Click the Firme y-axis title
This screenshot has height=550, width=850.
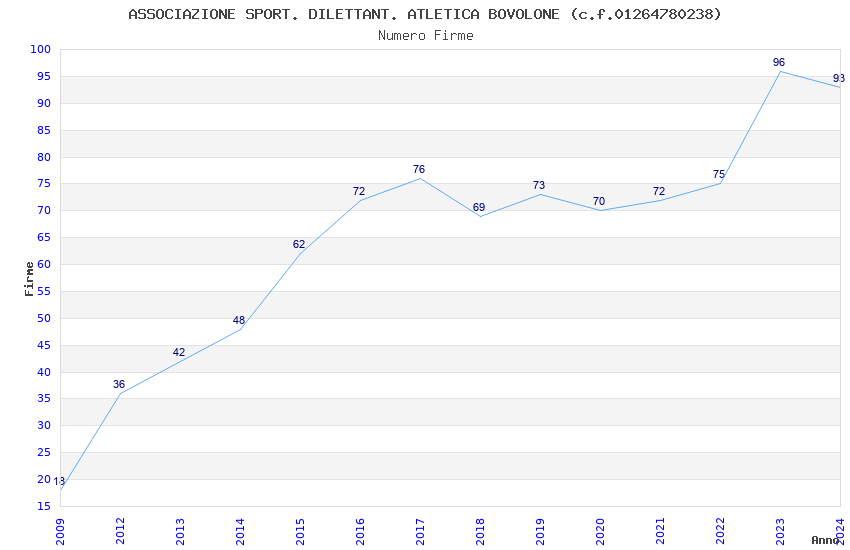pos(29,279)
